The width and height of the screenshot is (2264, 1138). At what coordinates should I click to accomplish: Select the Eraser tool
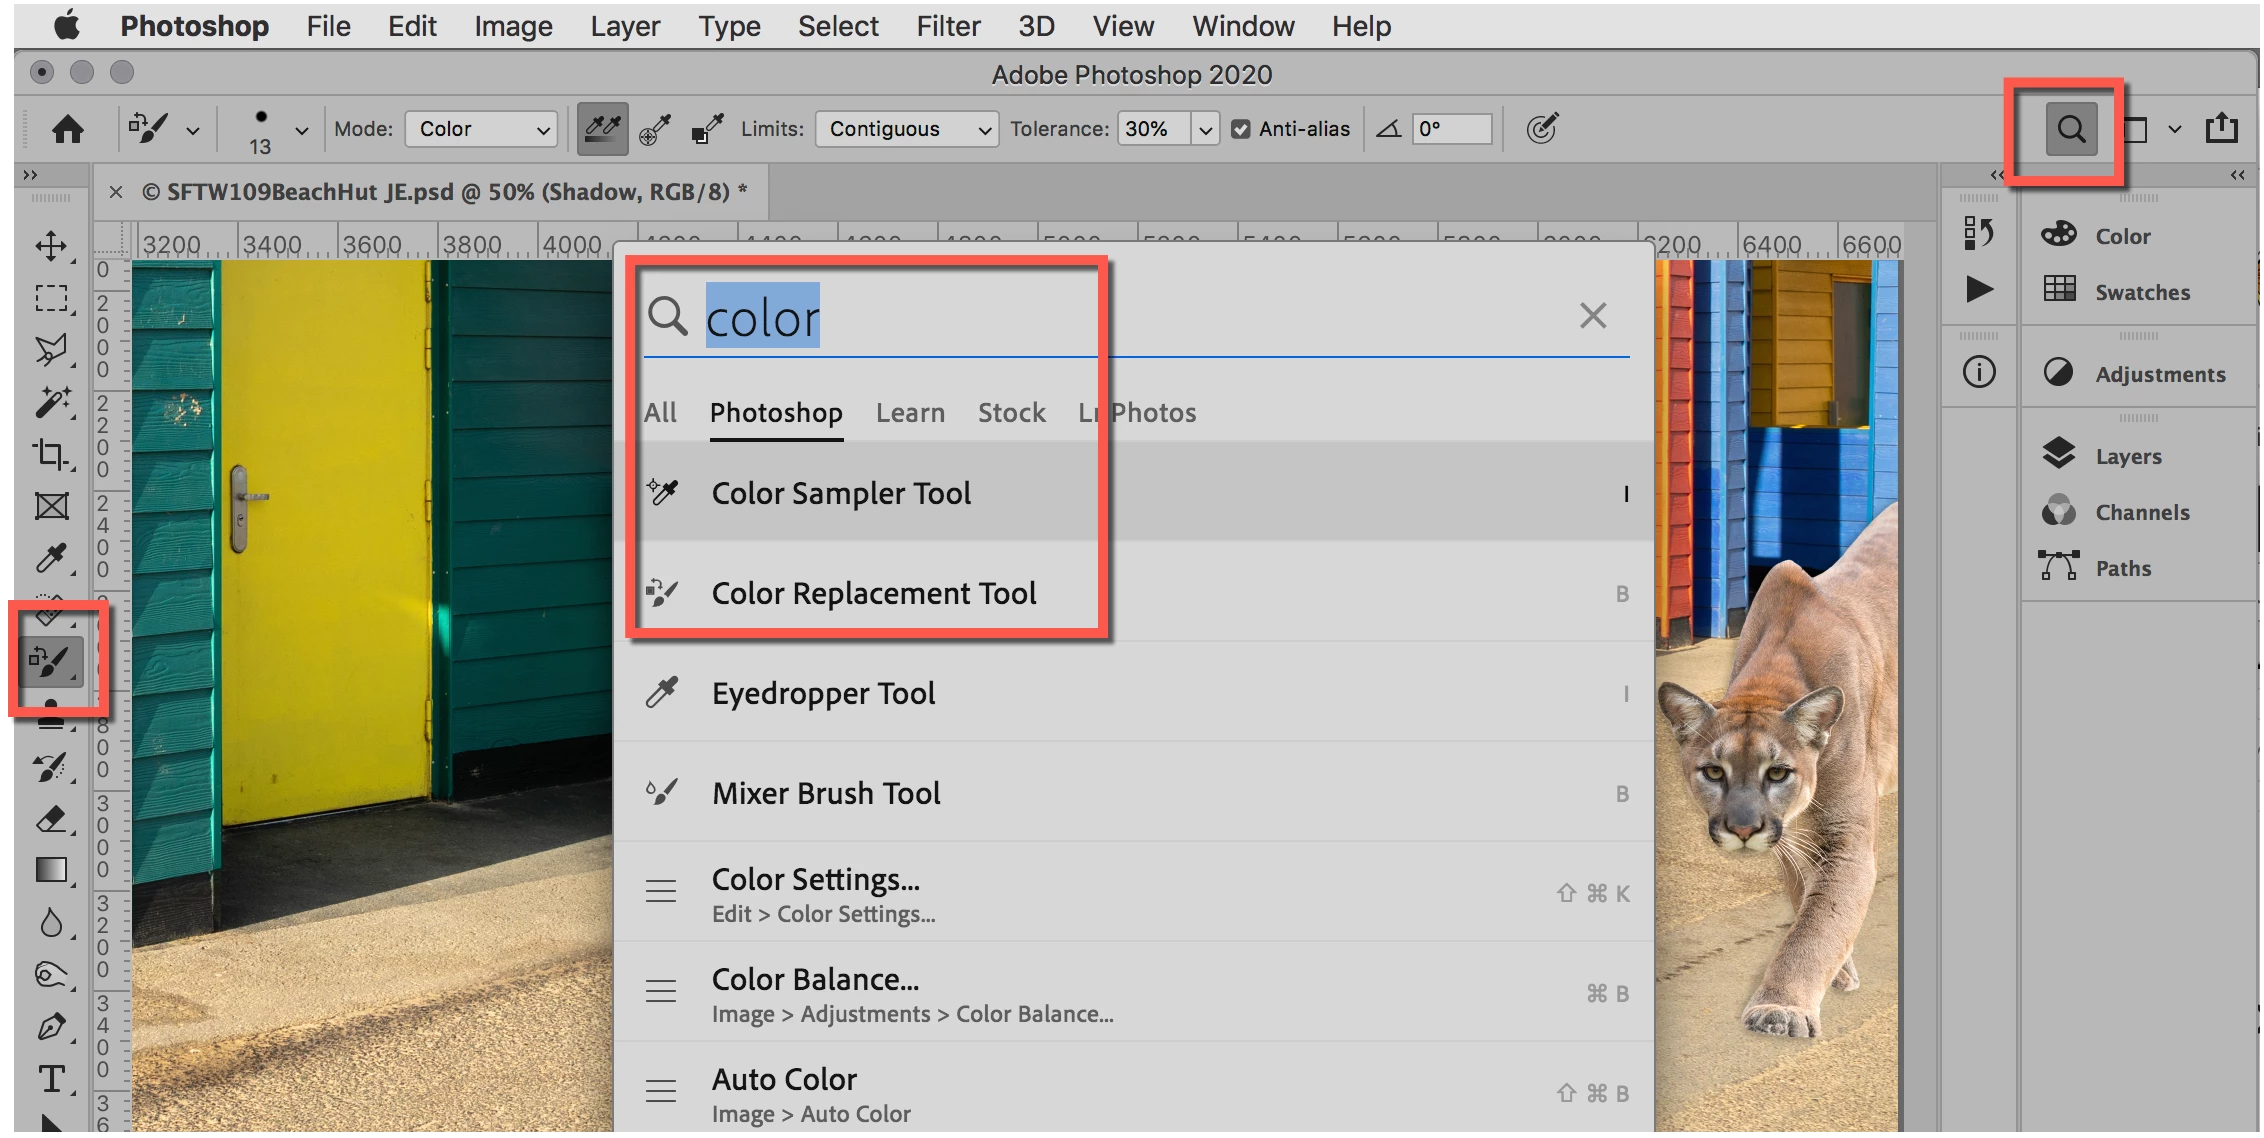51,820
